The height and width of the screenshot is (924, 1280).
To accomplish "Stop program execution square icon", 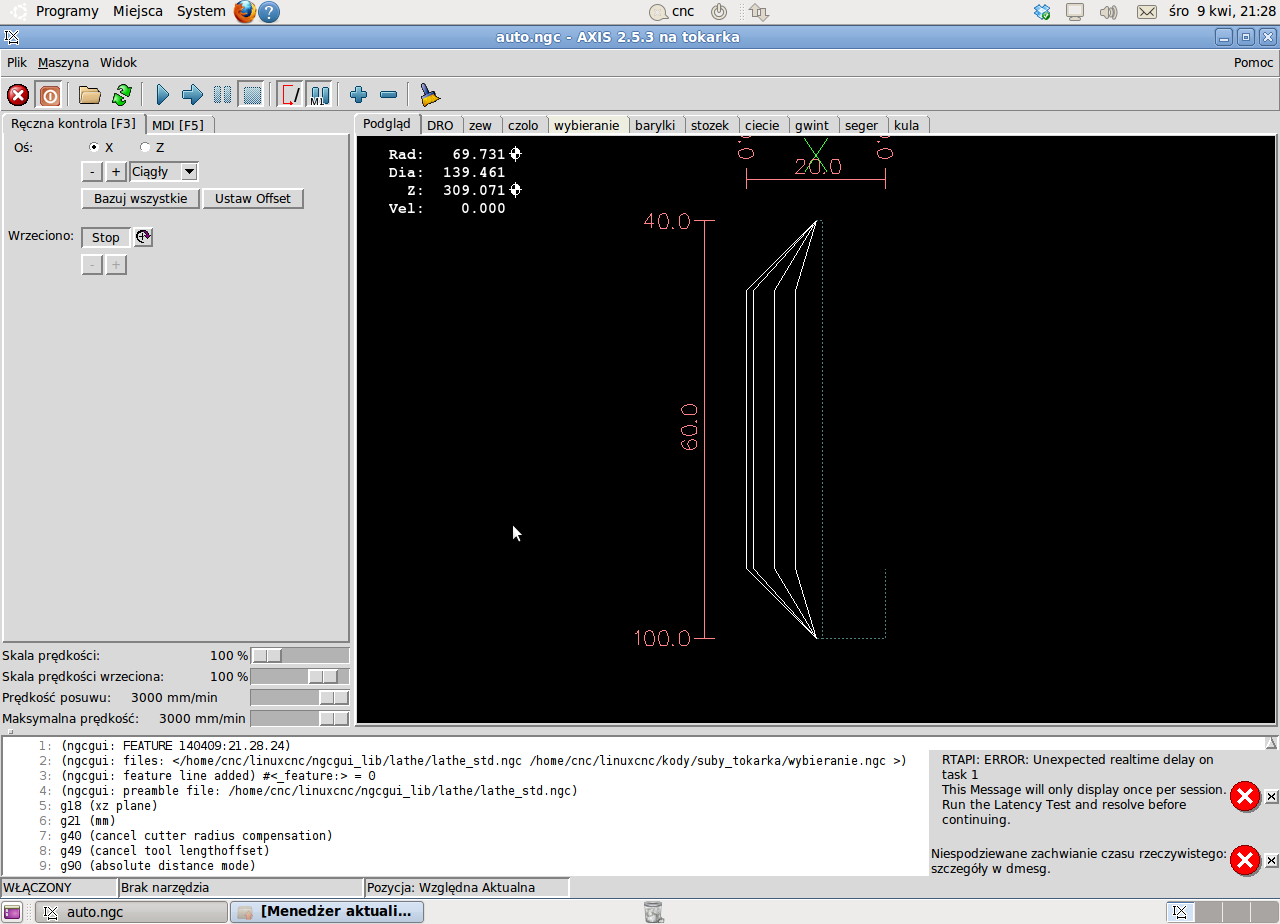I will (x=252, y=95).
